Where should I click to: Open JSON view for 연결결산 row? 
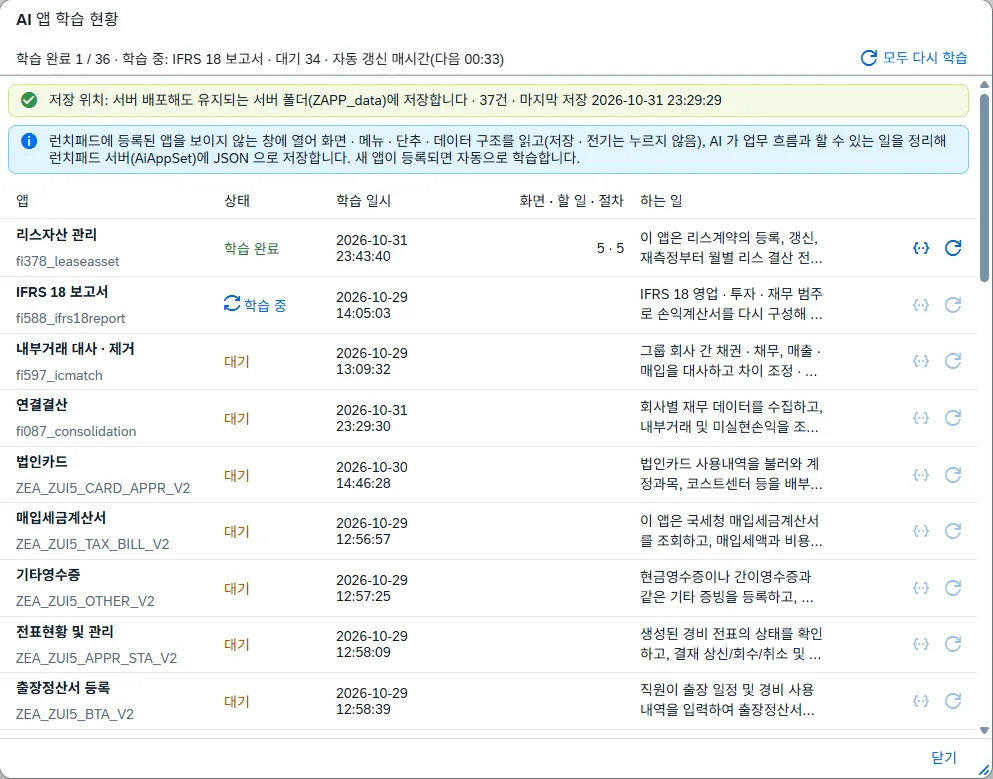pos(921,418)
